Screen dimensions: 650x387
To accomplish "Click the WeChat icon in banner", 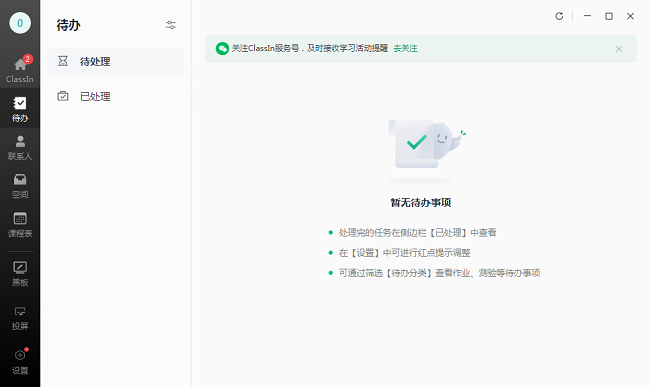I will 222,48.
